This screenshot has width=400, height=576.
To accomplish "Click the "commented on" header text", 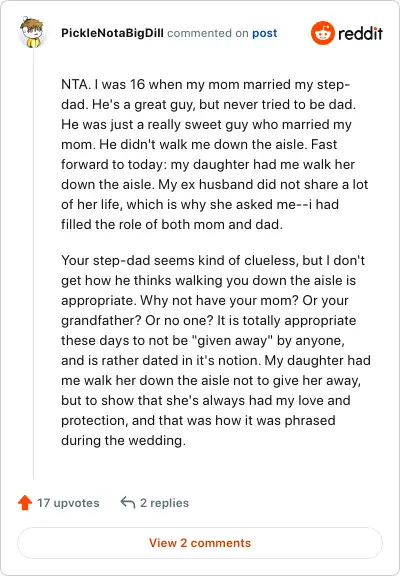I will [x=208, y=33].
